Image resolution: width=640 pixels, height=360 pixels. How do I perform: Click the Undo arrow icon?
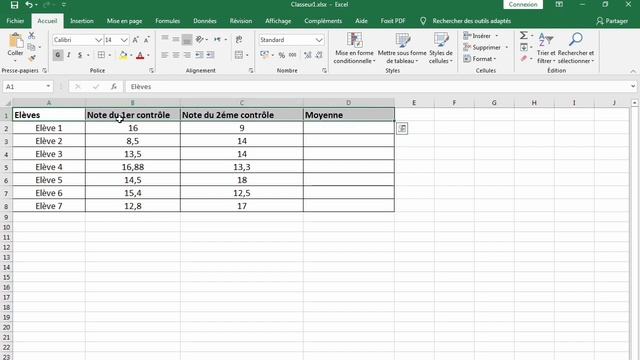point(29,5)
